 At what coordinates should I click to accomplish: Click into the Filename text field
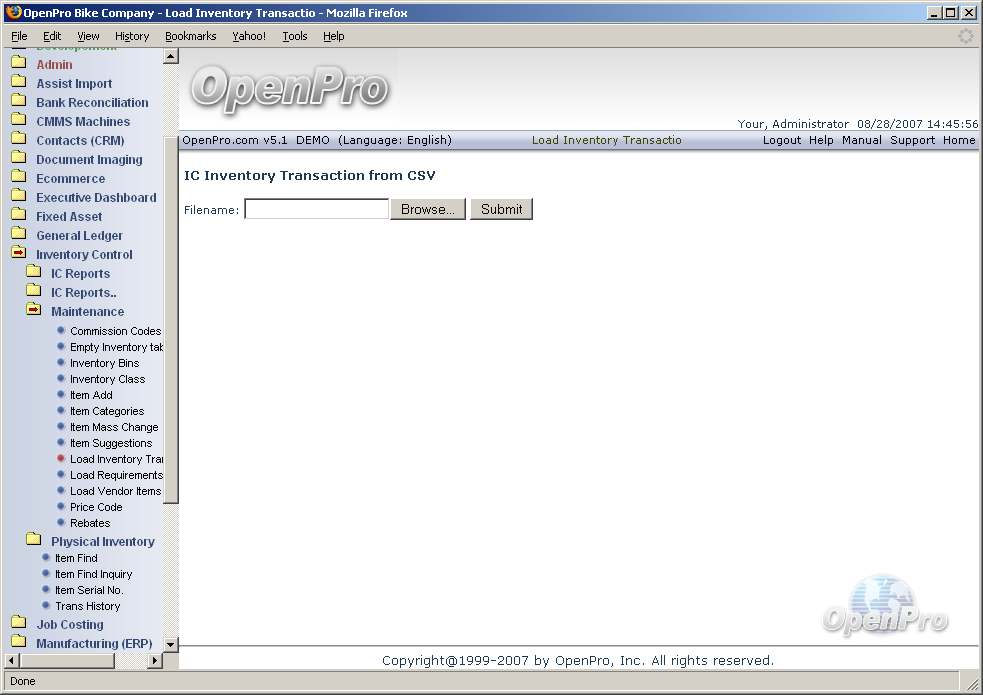tap(316, 209)
